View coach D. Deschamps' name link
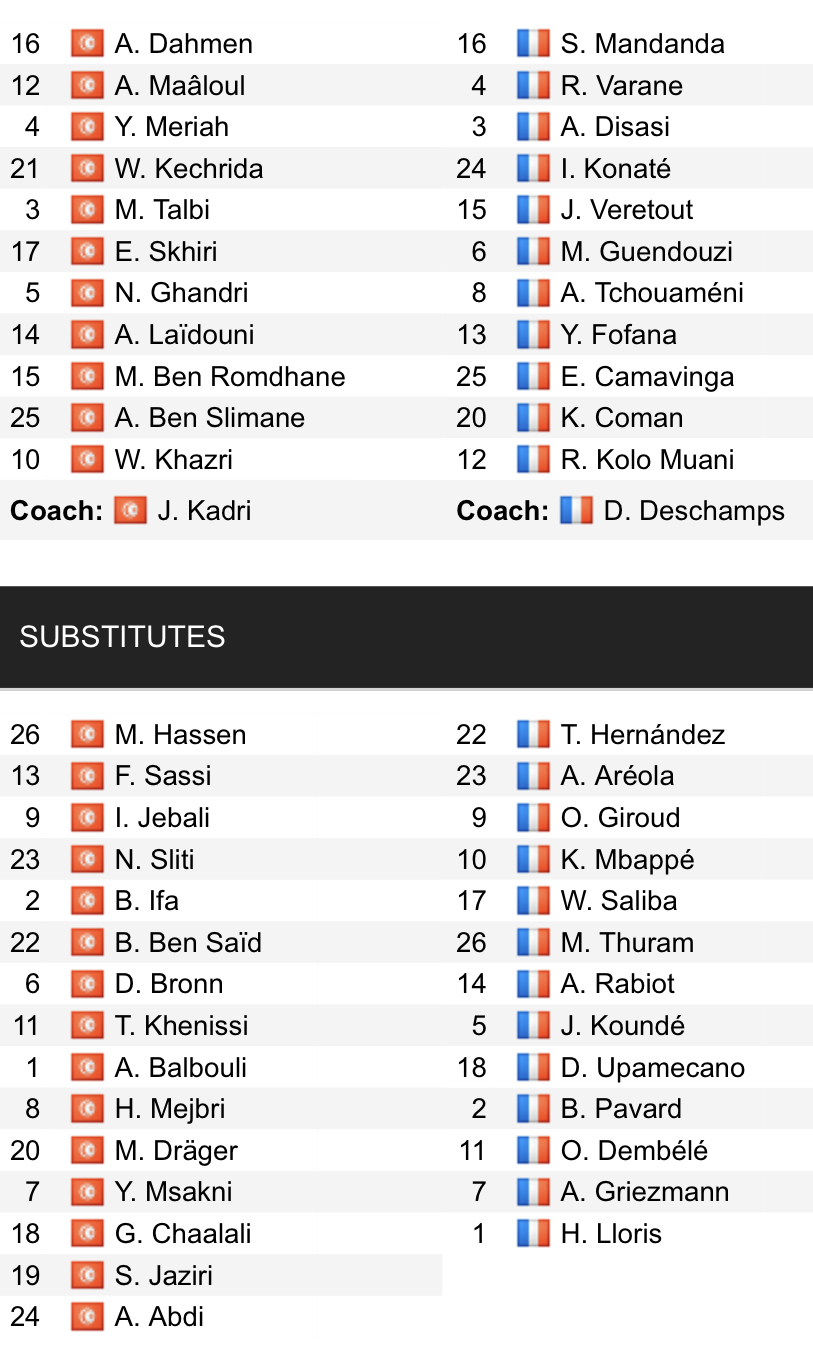 (x=694, y=511)
